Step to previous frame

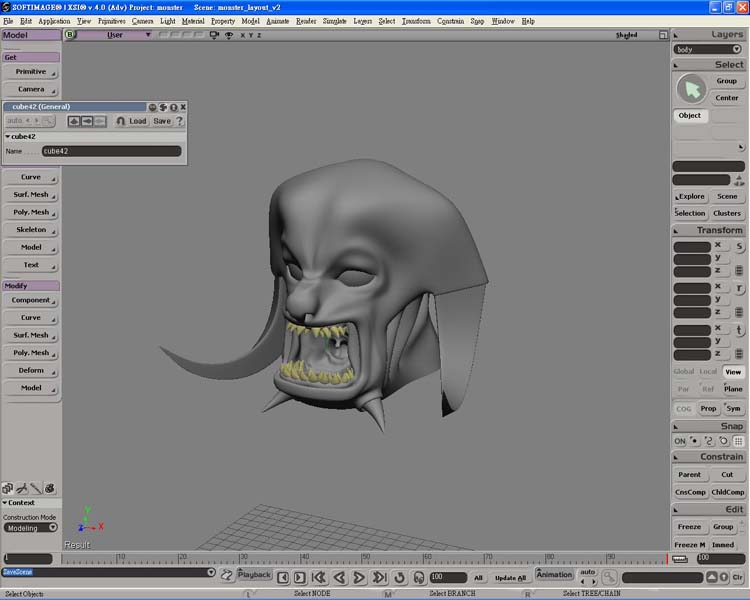283,578
